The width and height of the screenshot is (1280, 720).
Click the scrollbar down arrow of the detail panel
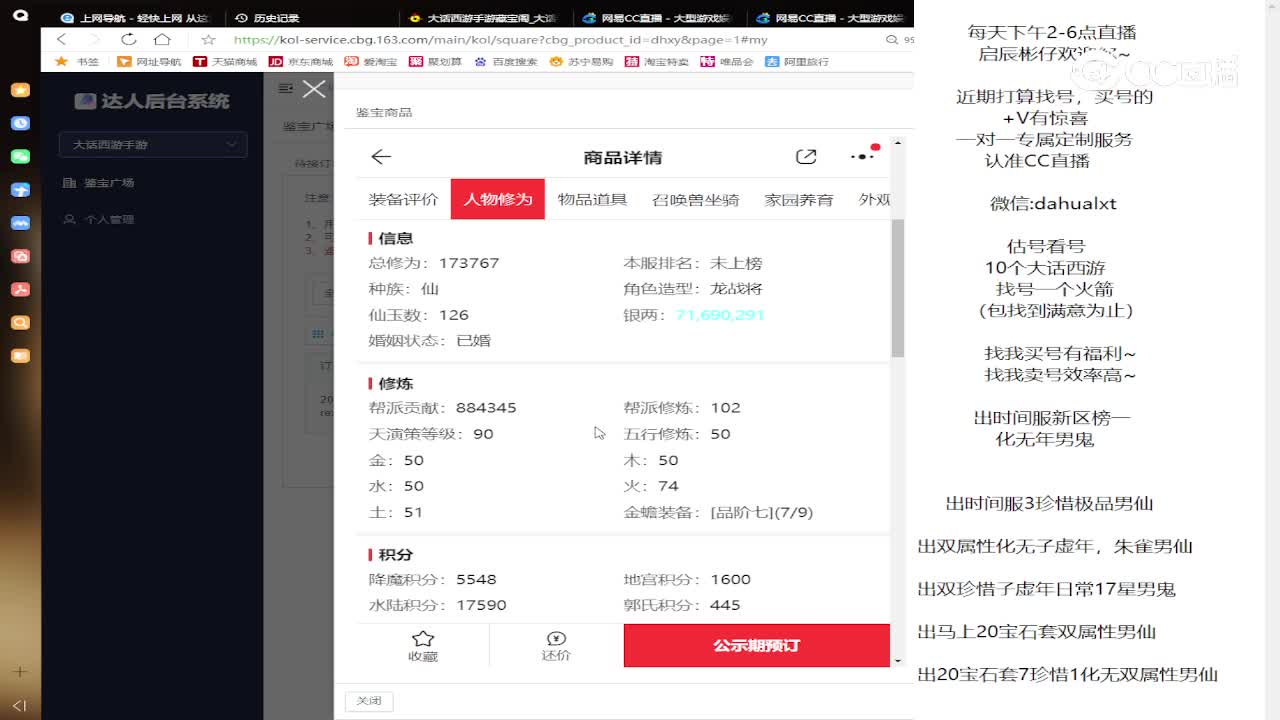click(898, 661)
